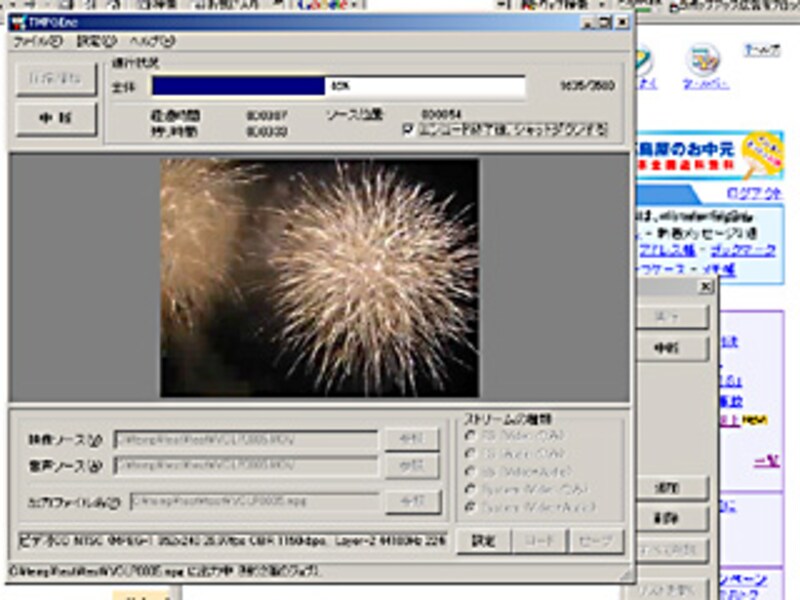
Task: Click Browse button next to video source
Action: pos(412,440)
